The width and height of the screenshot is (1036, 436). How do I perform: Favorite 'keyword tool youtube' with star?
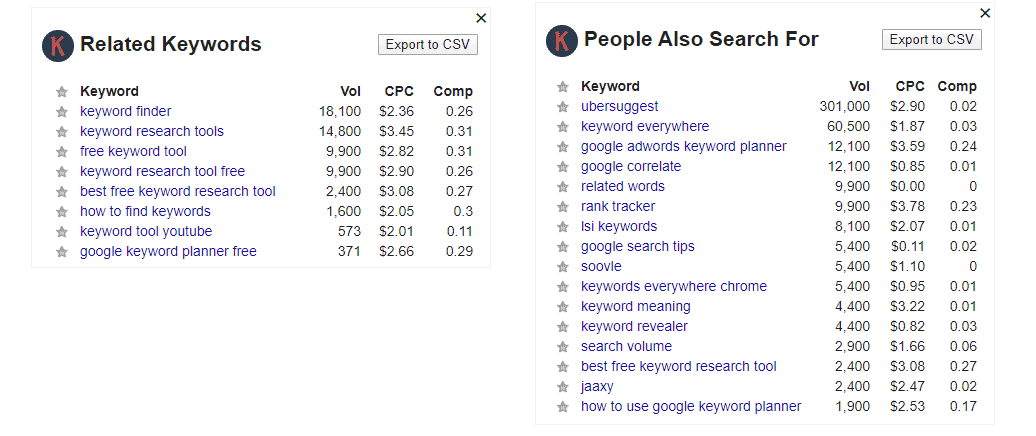(x=62, y=232)
